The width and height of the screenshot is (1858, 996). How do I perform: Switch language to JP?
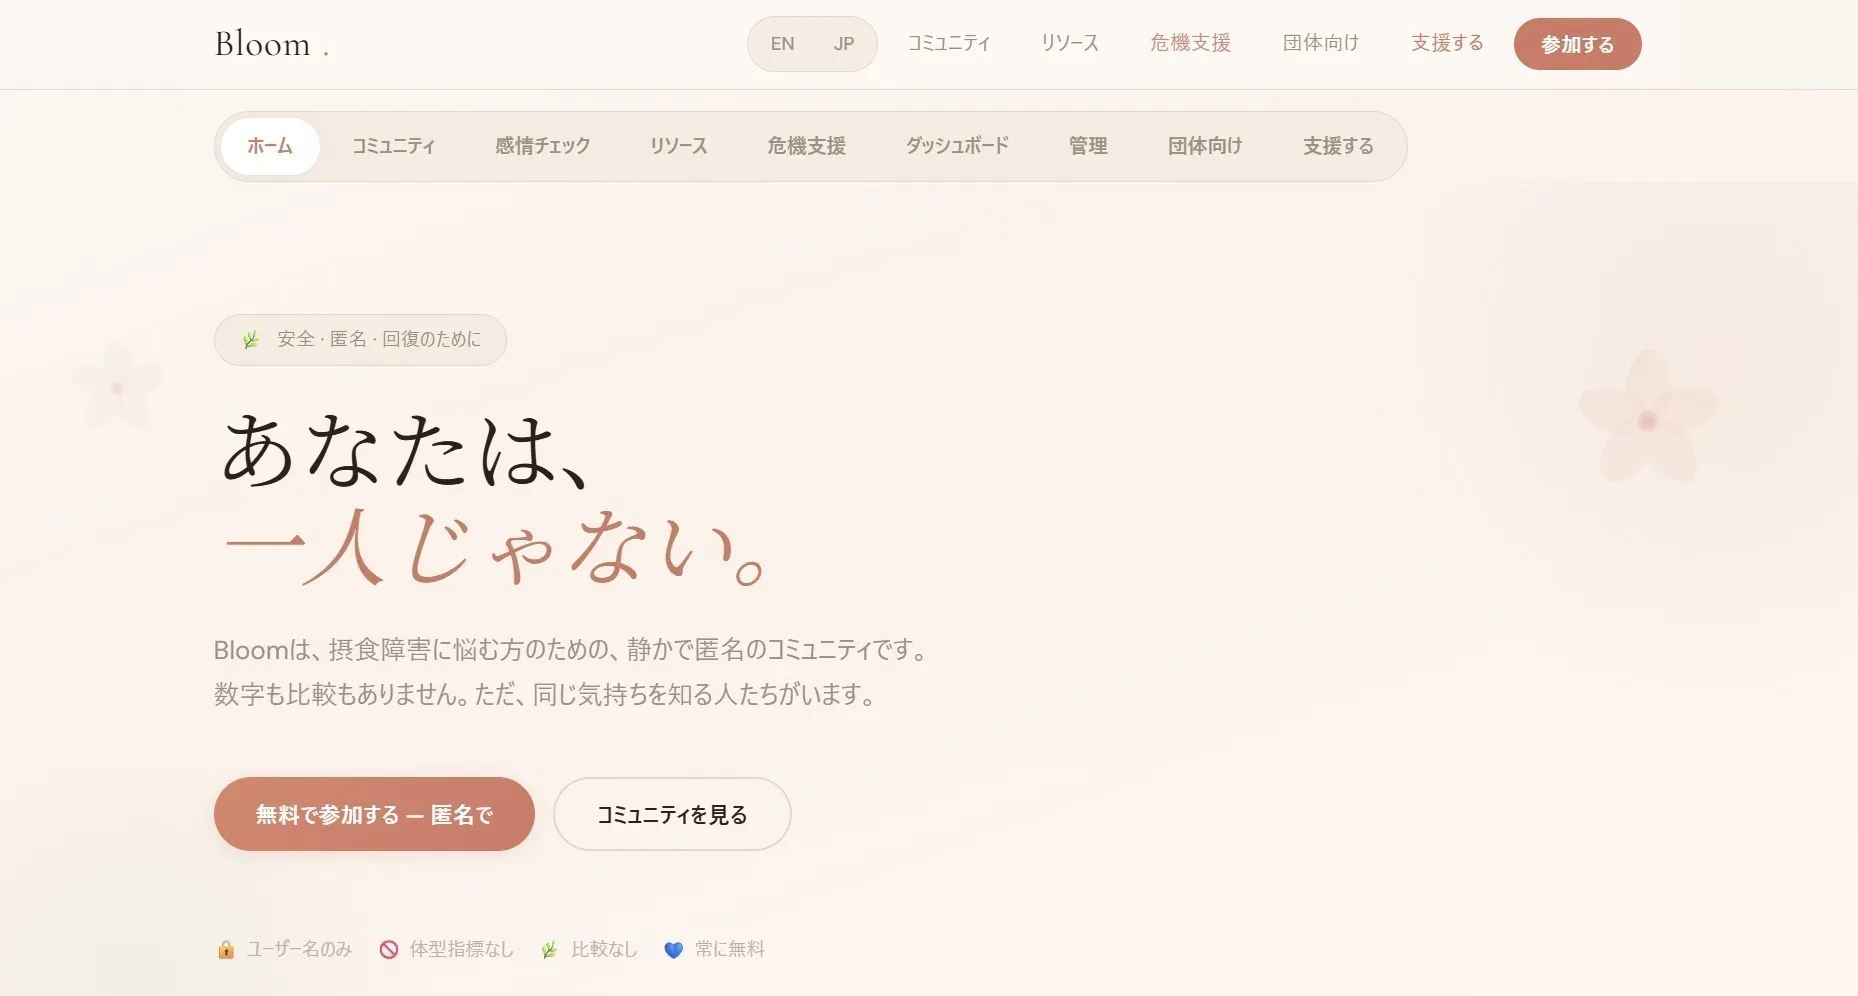click(843, 44)
